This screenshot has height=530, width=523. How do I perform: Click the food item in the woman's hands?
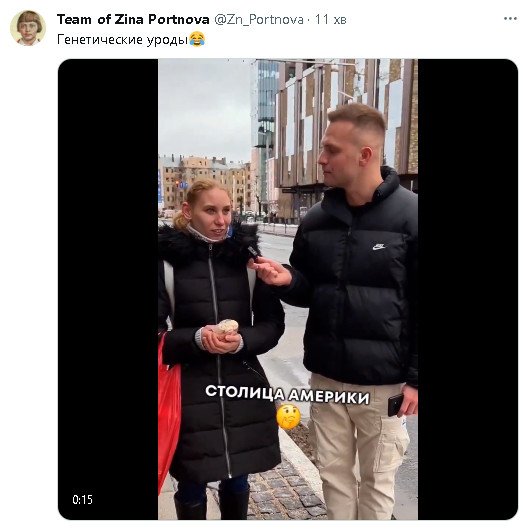[227, 327]
